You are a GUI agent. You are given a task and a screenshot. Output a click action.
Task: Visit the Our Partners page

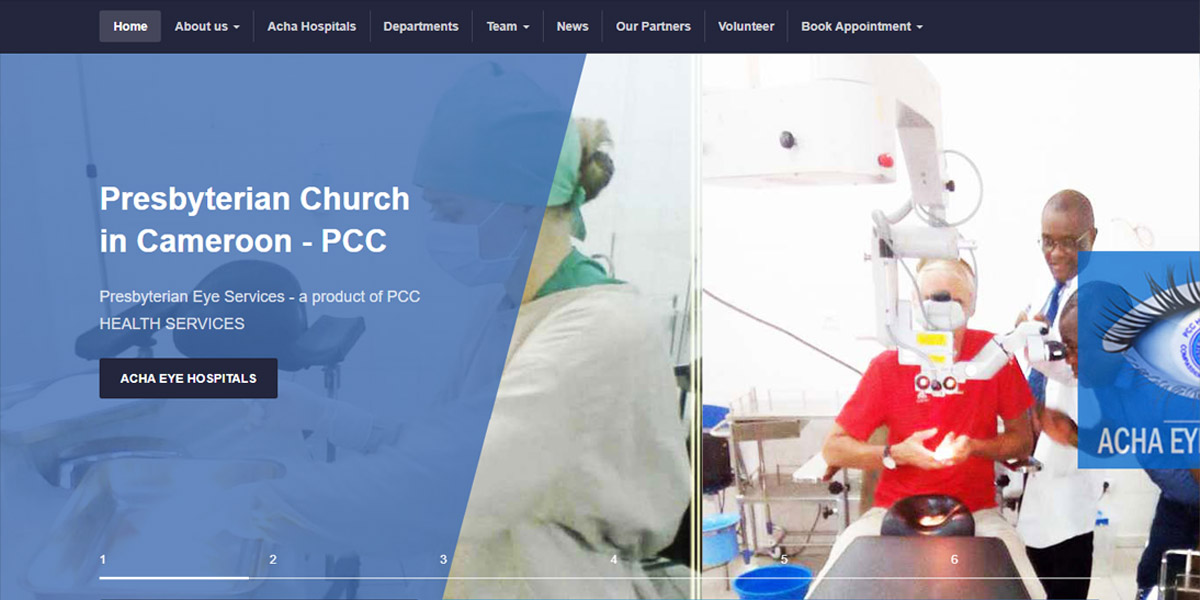coord(653,26)
